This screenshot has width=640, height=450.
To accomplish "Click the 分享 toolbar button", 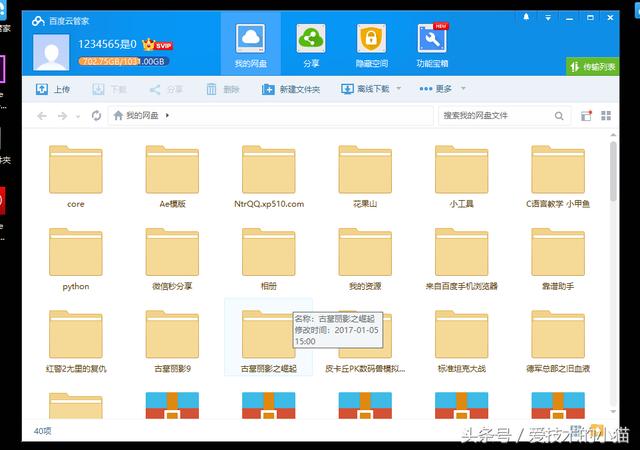I will tap(166, 89).
